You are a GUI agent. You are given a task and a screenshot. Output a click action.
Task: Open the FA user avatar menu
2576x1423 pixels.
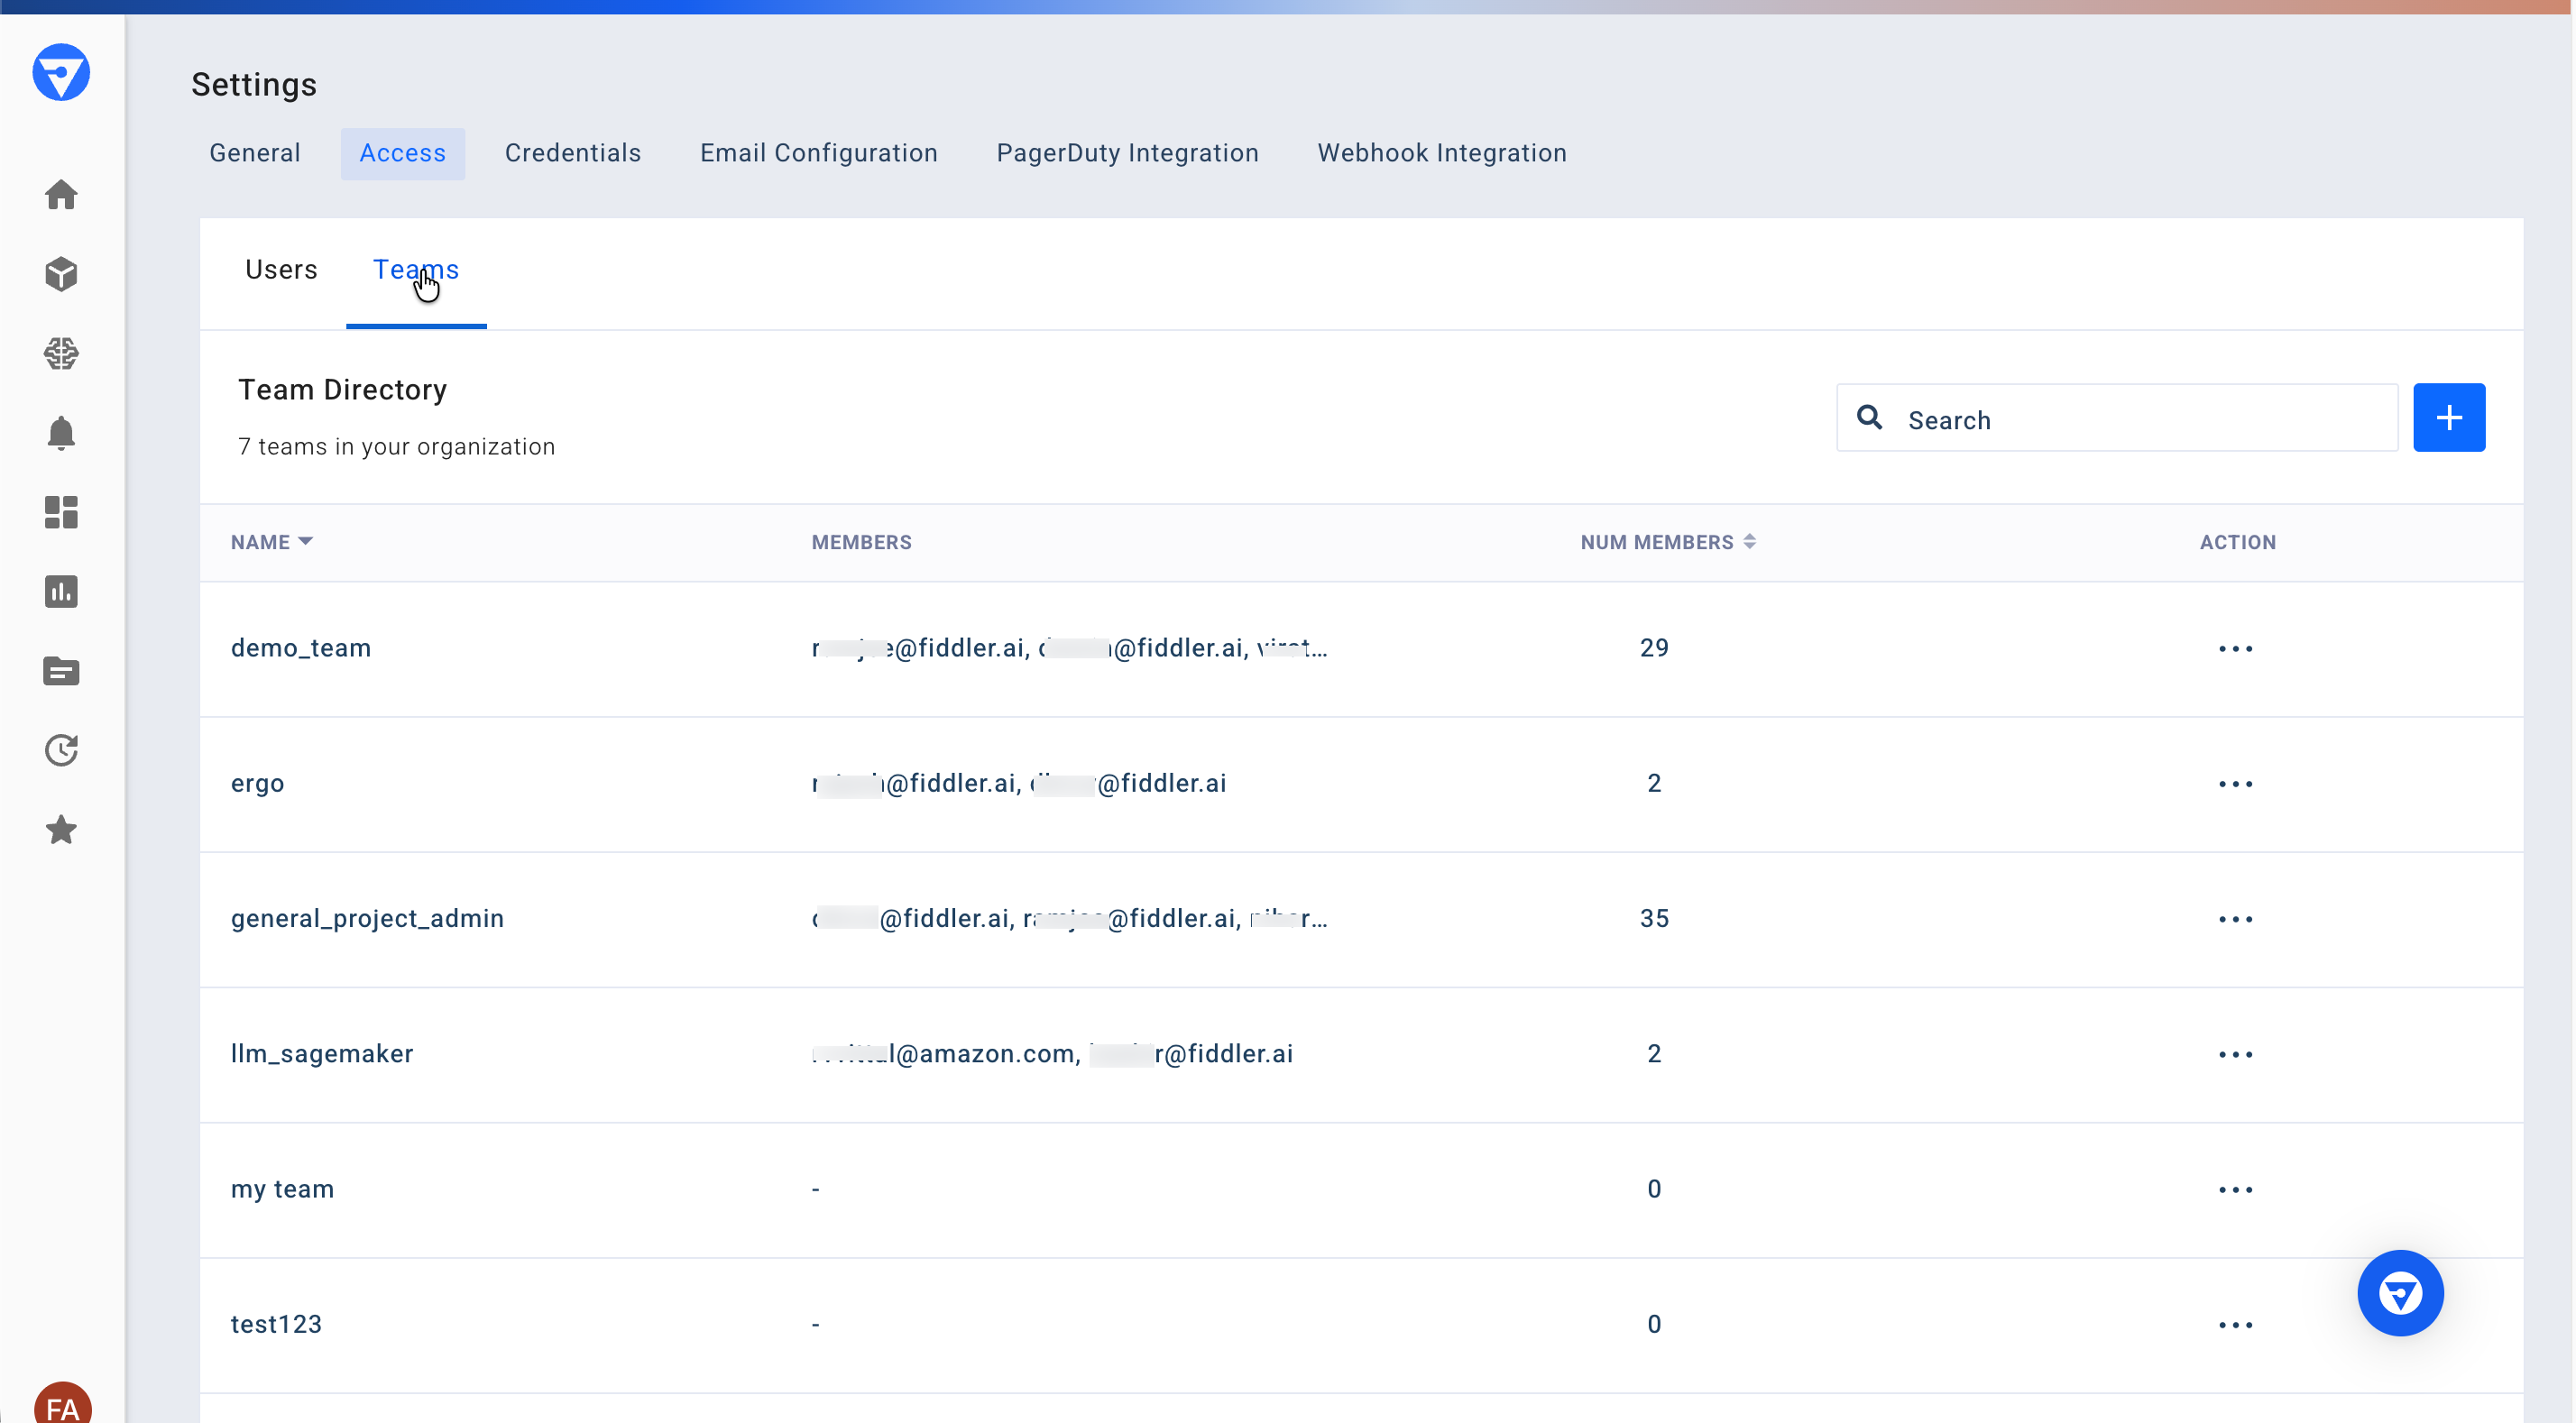[x=62, y=1404]
